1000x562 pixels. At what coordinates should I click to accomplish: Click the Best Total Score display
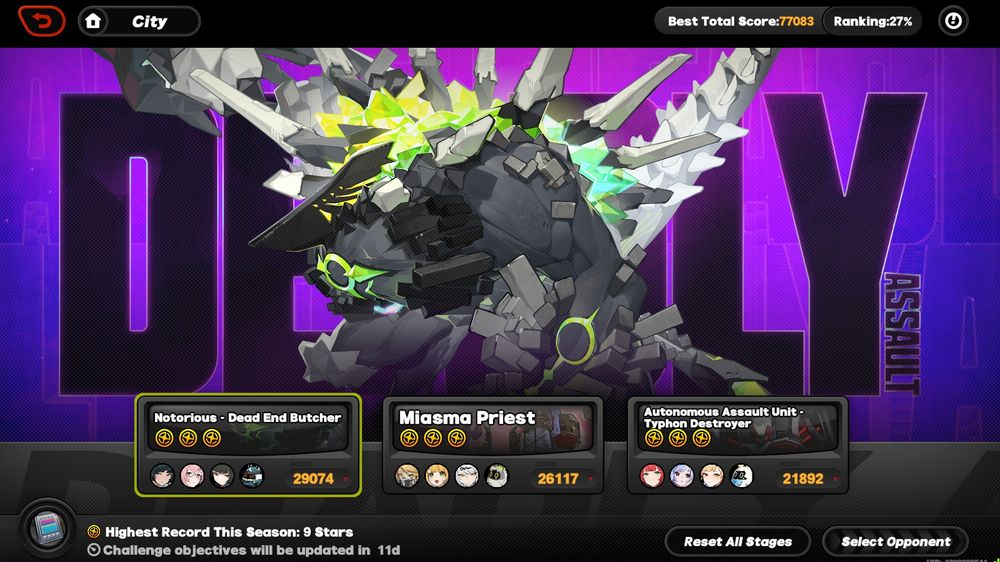pyautogui.click(x=740, y=21)
